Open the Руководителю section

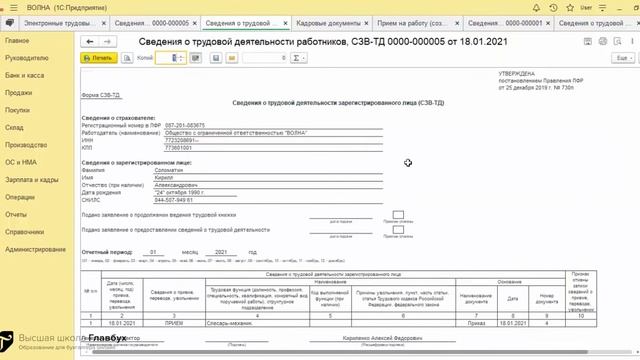(x=27, y=58)
